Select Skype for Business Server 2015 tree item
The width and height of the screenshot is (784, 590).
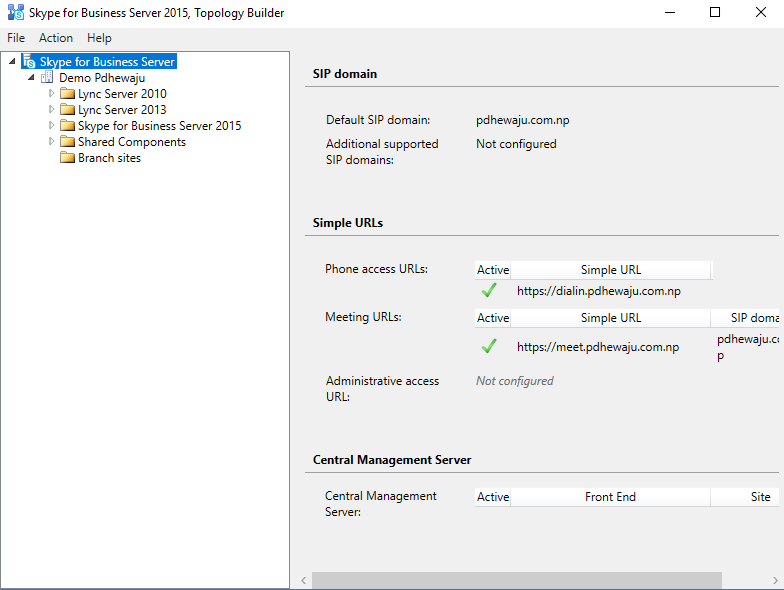160,126
